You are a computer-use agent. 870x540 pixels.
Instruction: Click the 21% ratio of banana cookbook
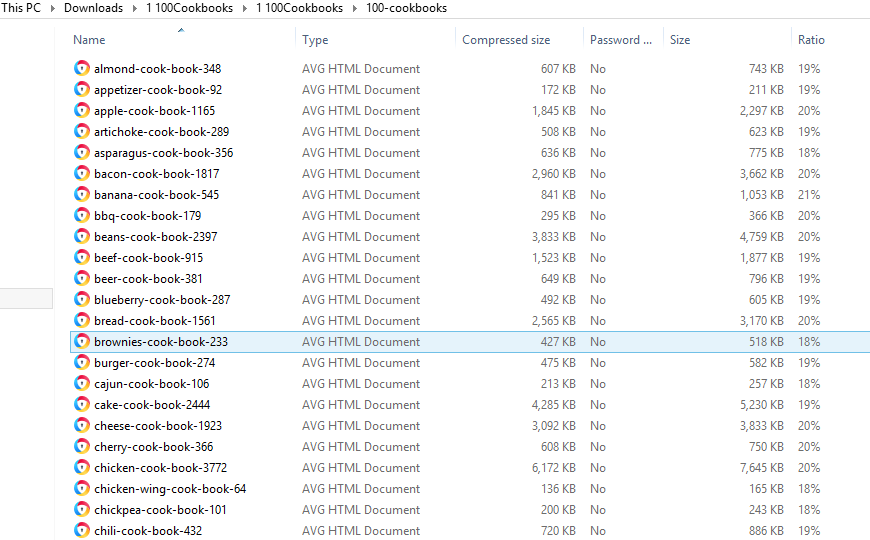coord(809,195)
